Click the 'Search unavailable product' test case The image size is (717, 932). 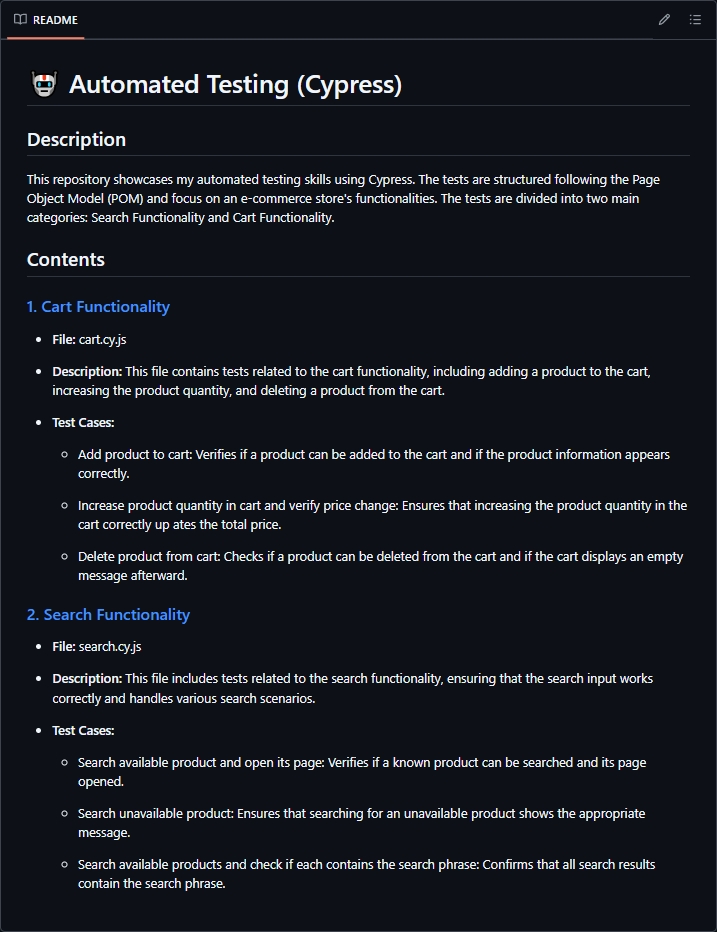(x=155, y=814)
